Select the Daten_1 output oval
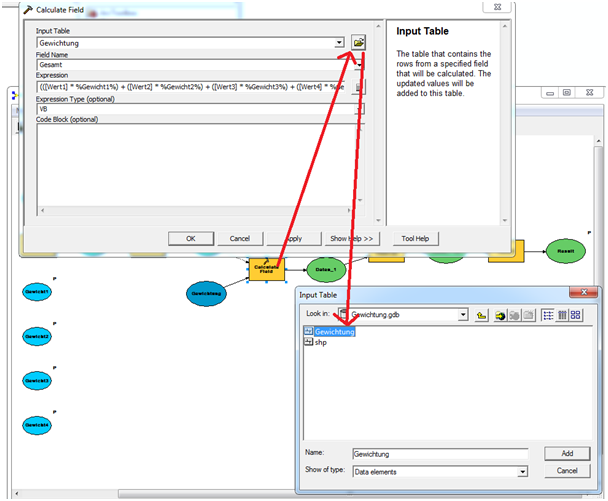Image resolution: width=608 pixels, height=501 pixels. 326,270
